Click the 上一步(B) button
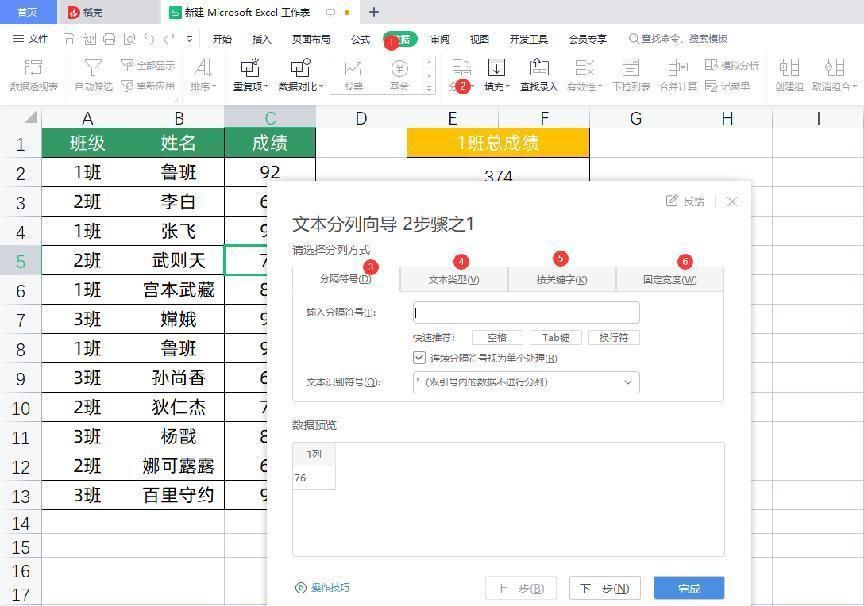 click(521, 588)
